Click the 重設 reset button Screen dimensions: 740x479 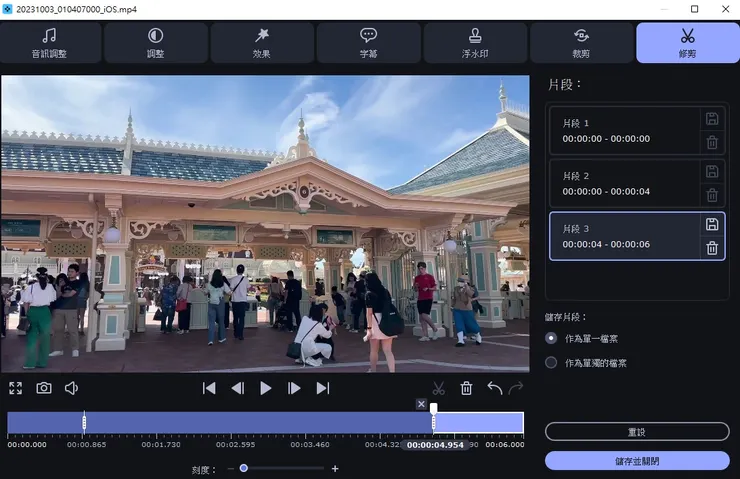tap(637, 432)
